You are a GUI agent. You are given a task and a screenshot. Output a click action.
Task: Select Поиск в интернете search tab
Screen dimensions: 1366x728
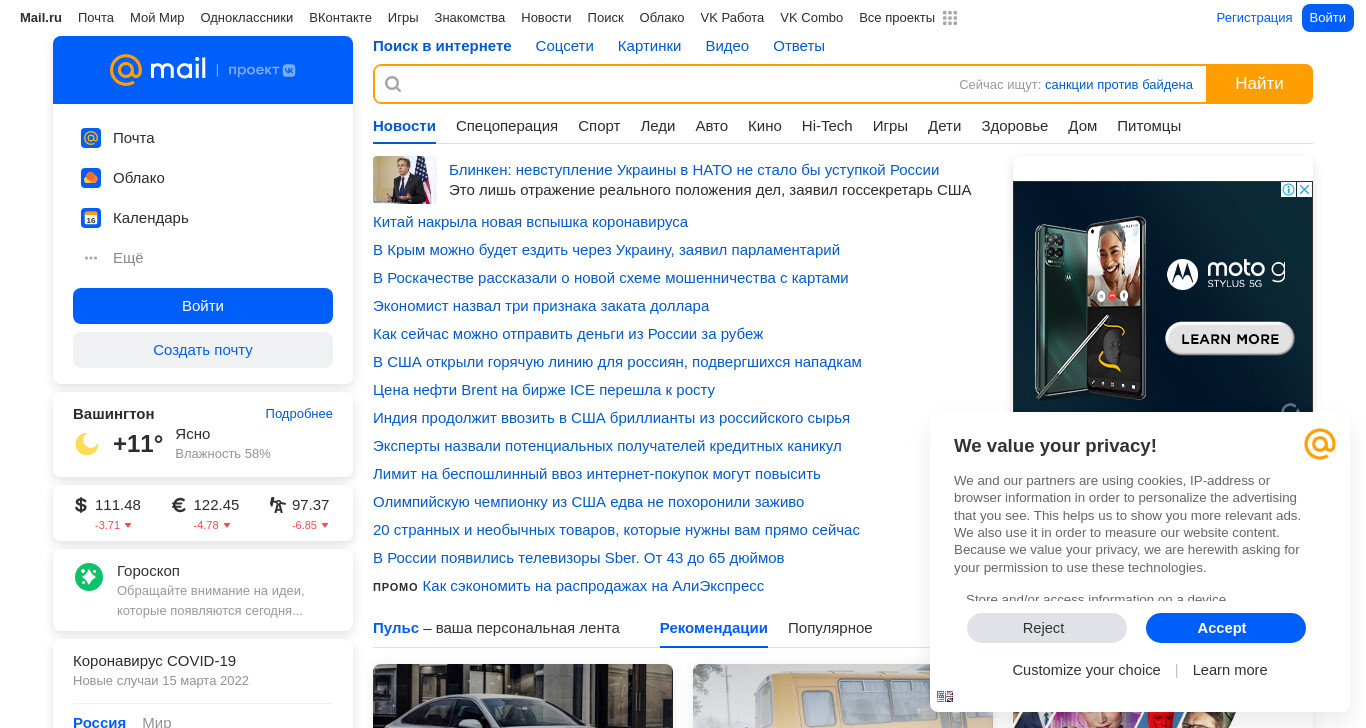pyautogui.click(x=442, y=46)
